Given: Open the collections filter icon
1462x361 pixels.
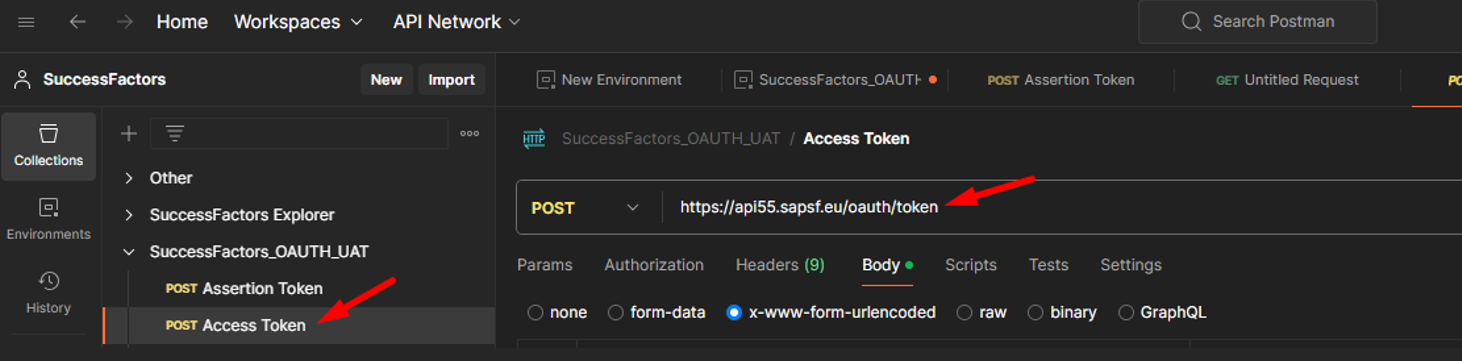Looking at the screenshot, I should (174, 133).
